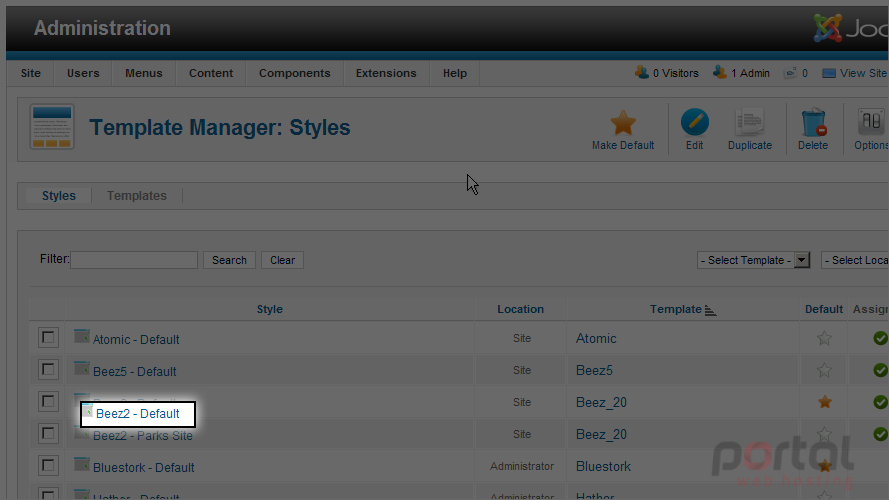Click the Clear button

click(282, 260)
